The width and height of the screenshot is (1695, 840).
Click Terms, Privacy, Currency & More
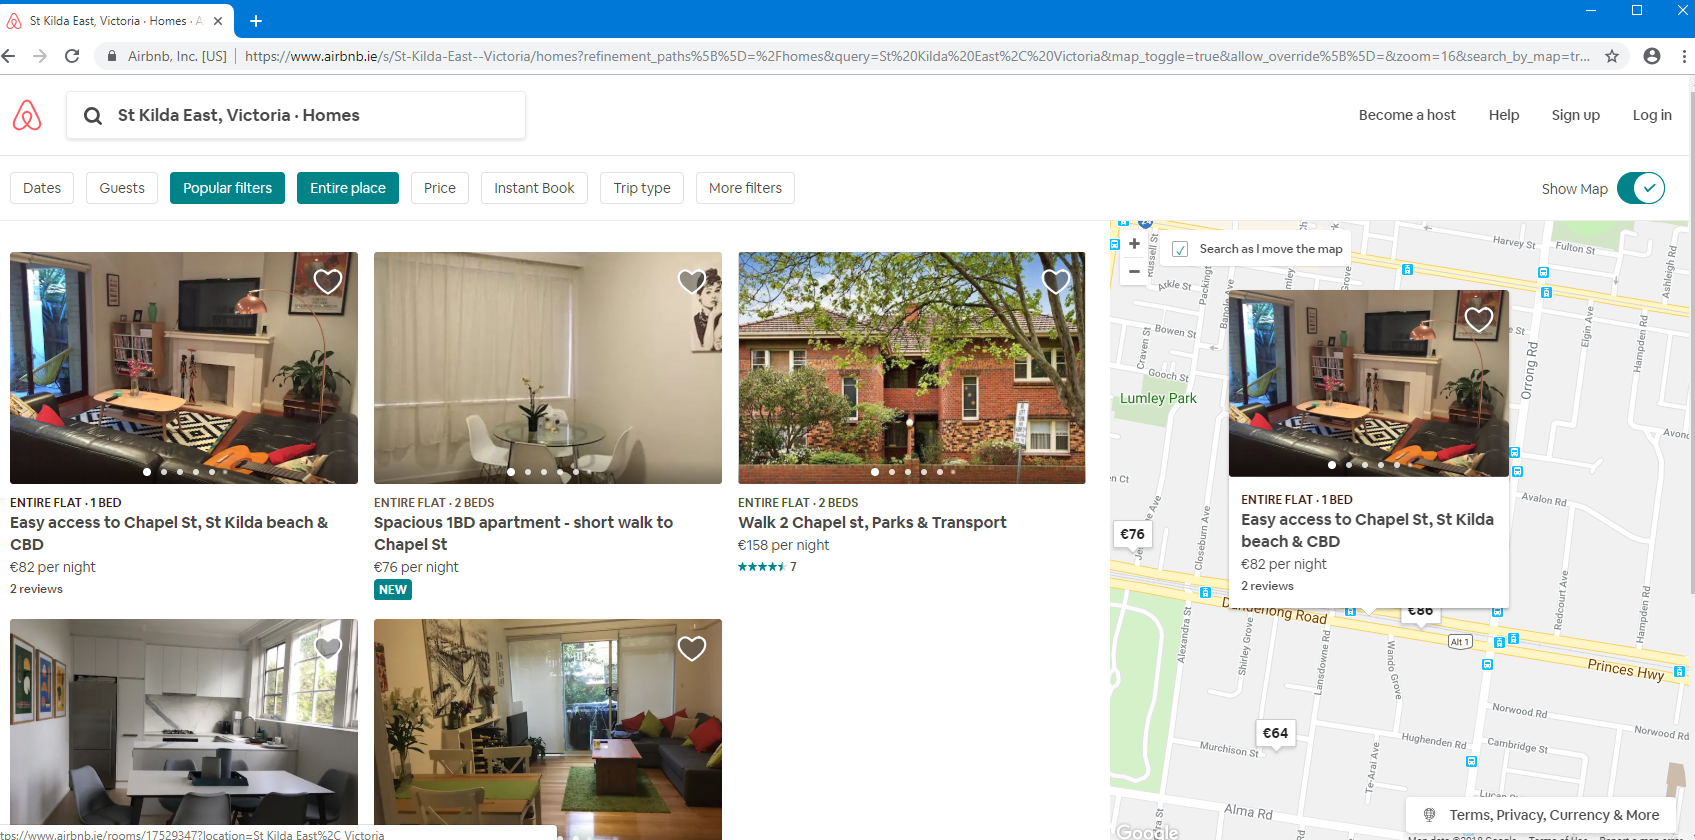[x=1554, y=815]
